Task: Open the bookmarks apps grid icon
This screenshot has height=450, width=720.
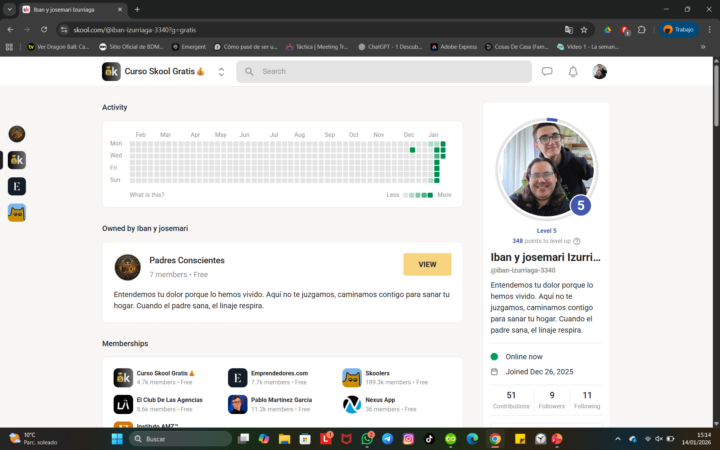Action: (x=9, y=46)
